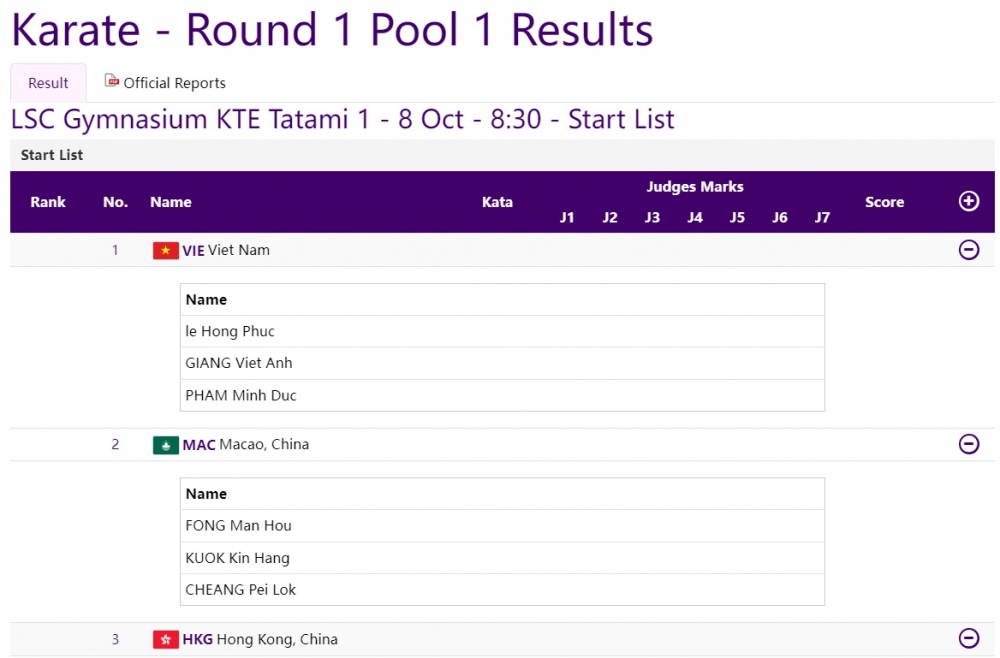
Task: Click the Macao, China flag icon
Action: (x=165, y=445)
